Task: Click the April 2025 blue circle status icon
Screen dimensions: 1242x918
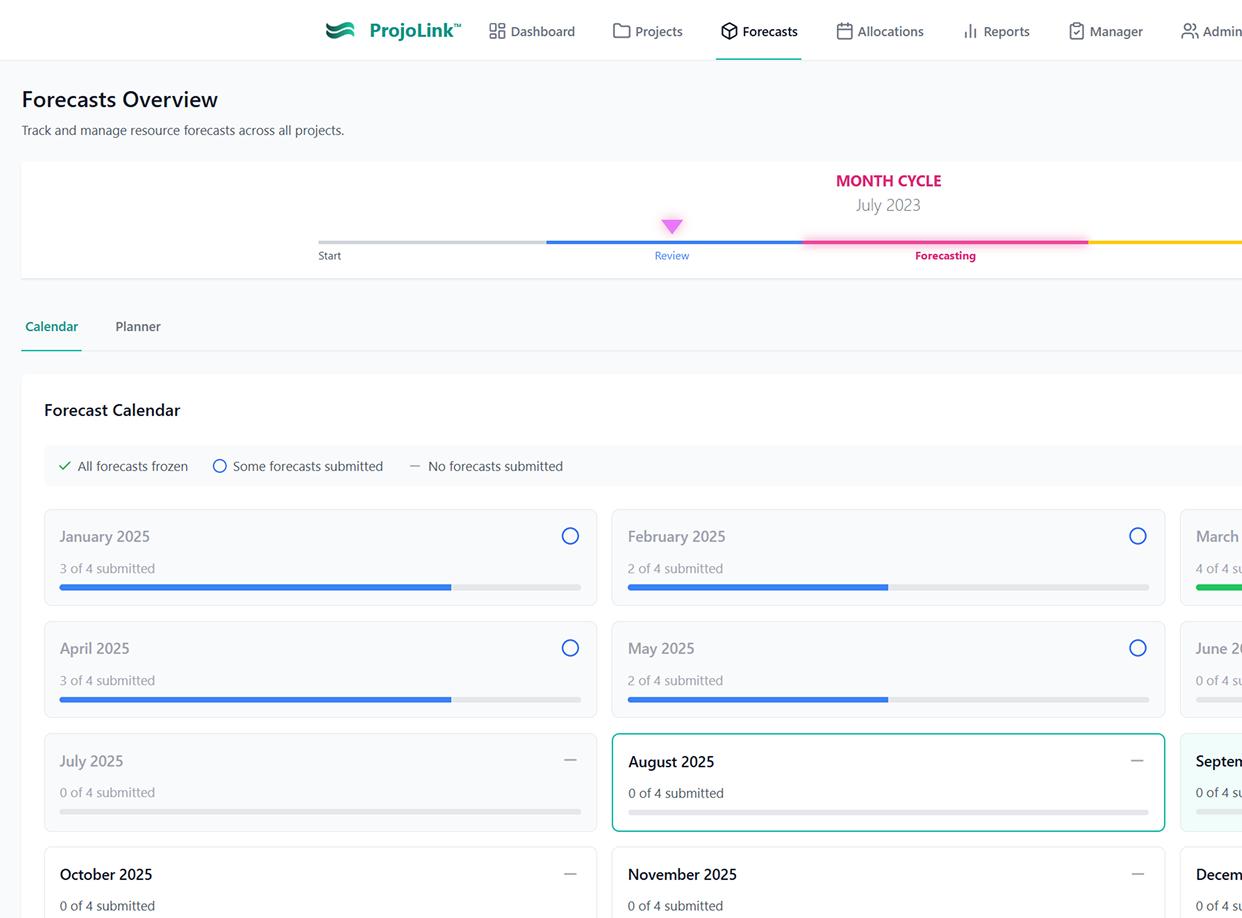Action: (570, 648)
